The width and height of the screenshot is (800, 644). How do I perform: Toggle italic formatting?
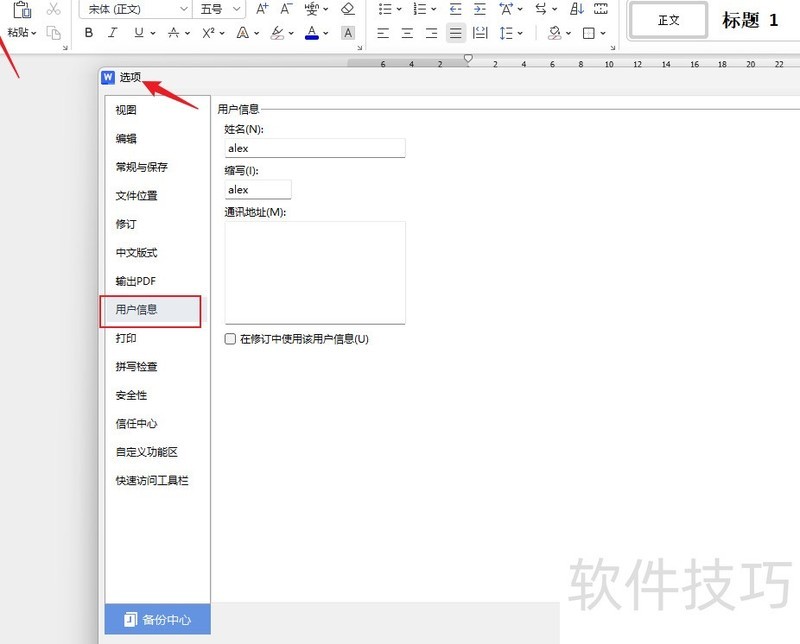pos(114,33)
